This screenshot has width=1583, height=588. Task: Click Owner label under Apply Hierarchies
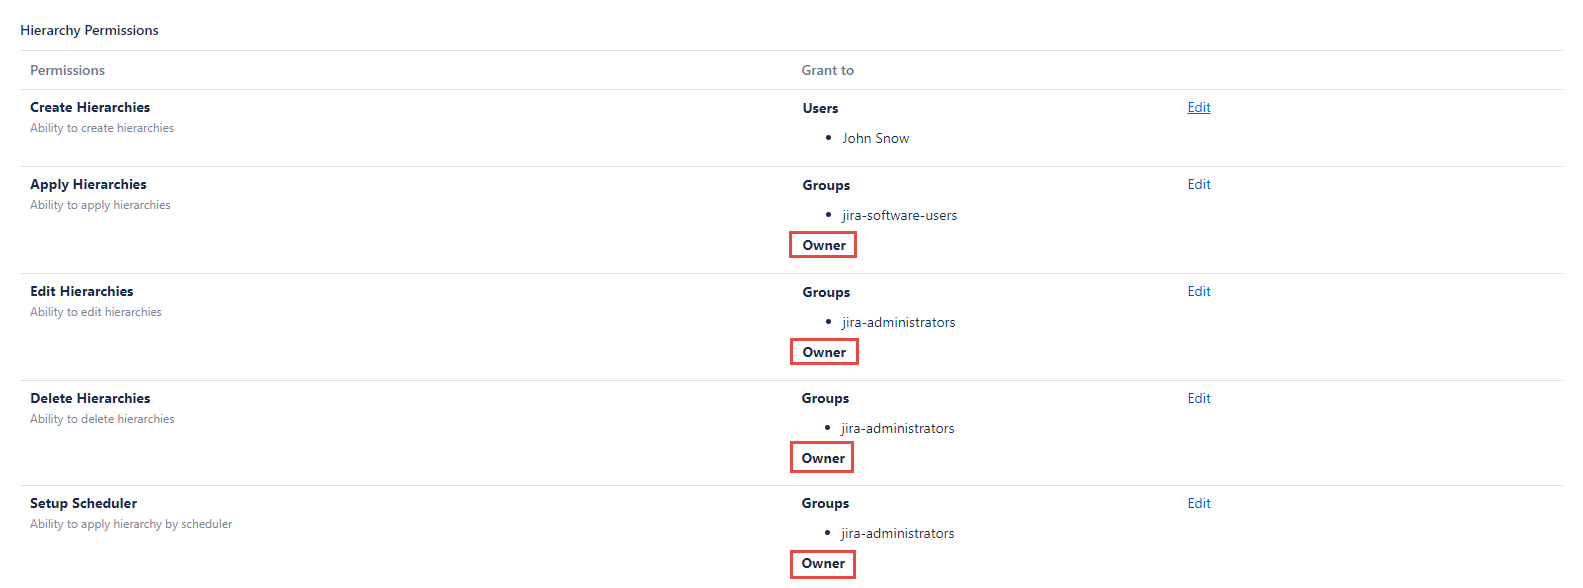point(824,246)
